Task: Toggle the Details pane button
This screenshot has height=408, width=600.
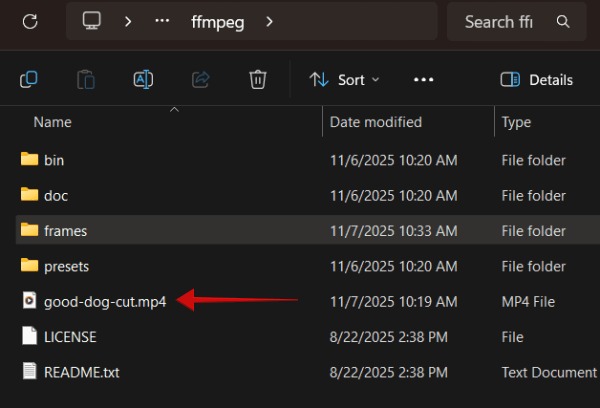Action: (537, 79)
